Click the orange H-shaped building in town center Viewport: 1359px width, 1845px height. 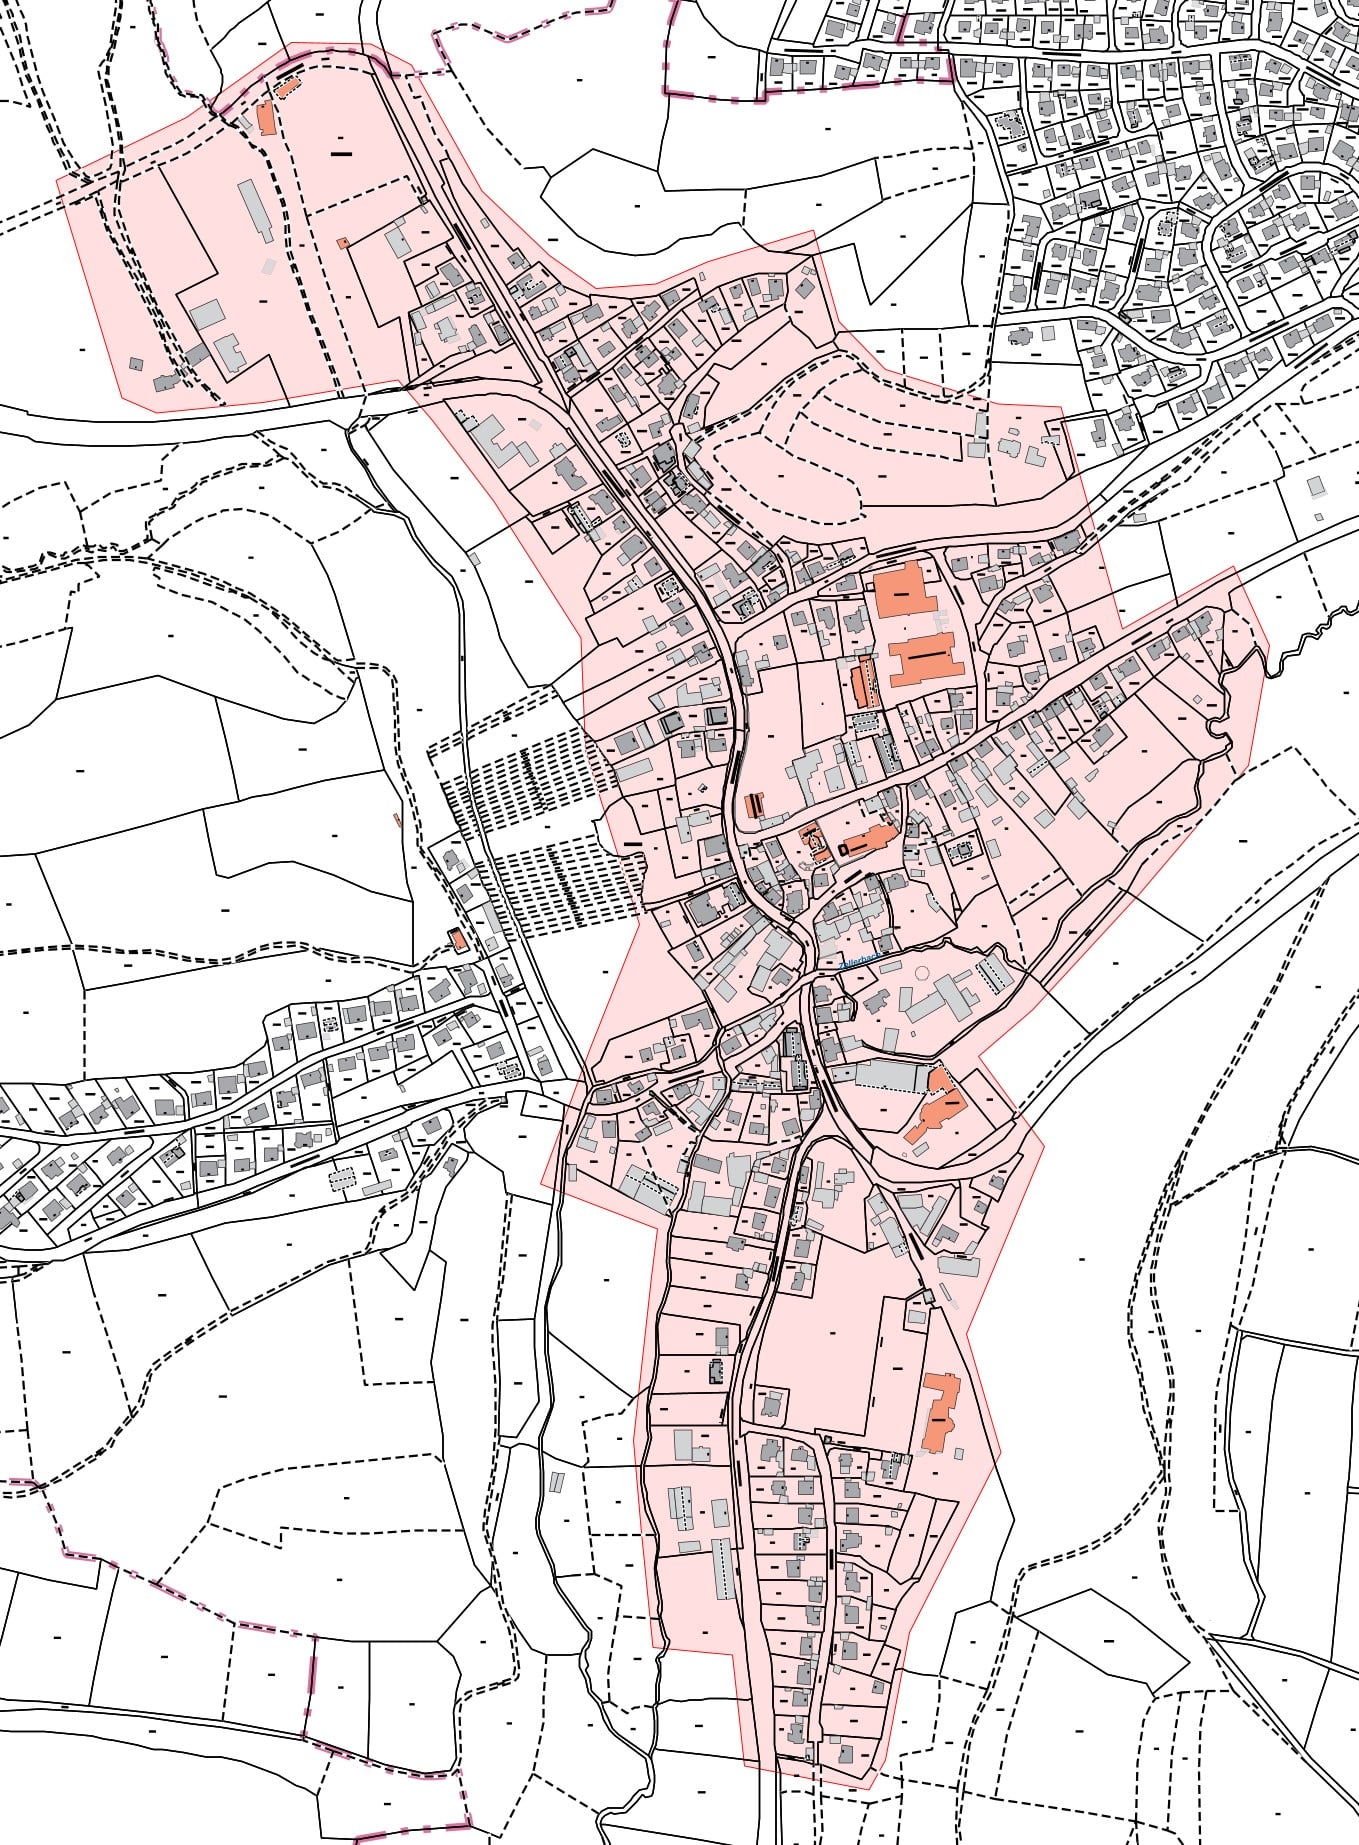pos(926,659)
